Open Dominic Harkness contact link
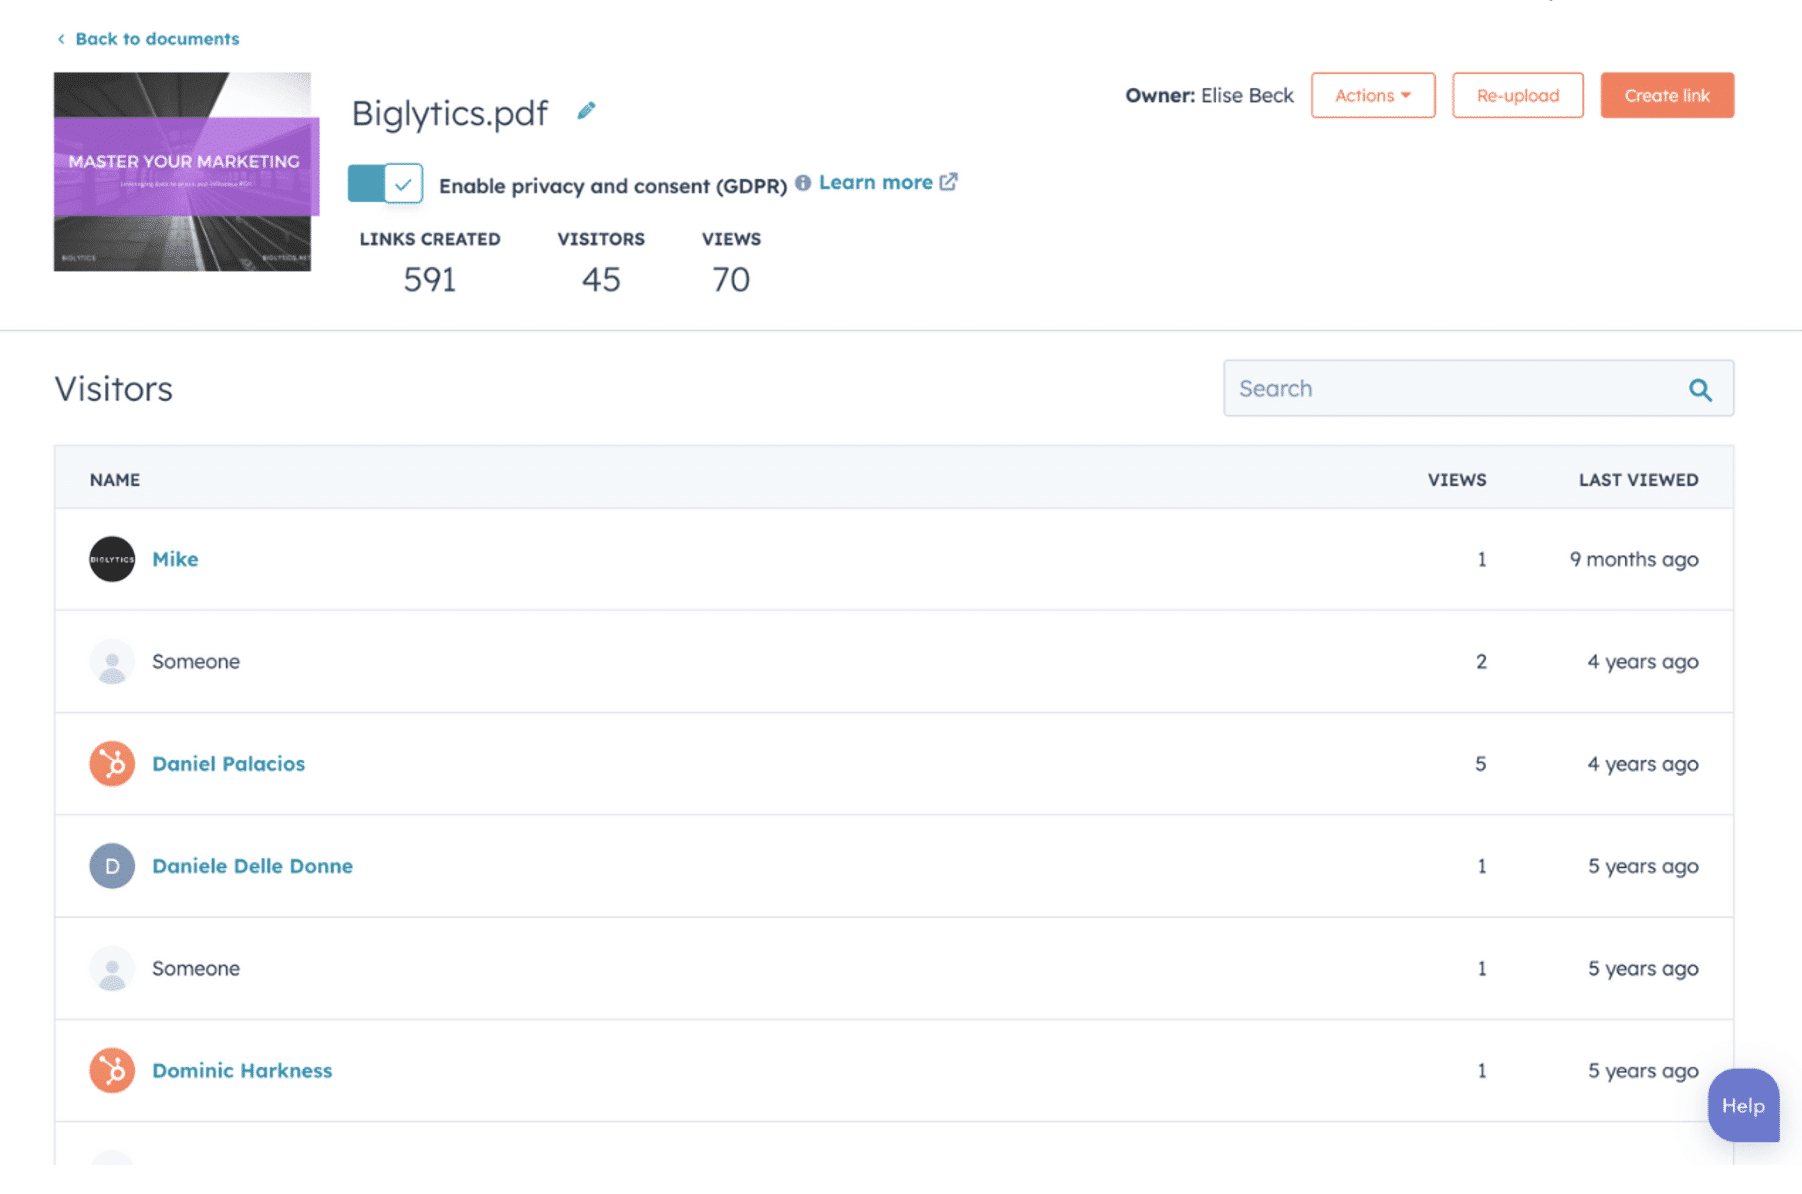This screenshot has height=1194, width=1802. coord(242,1071)
